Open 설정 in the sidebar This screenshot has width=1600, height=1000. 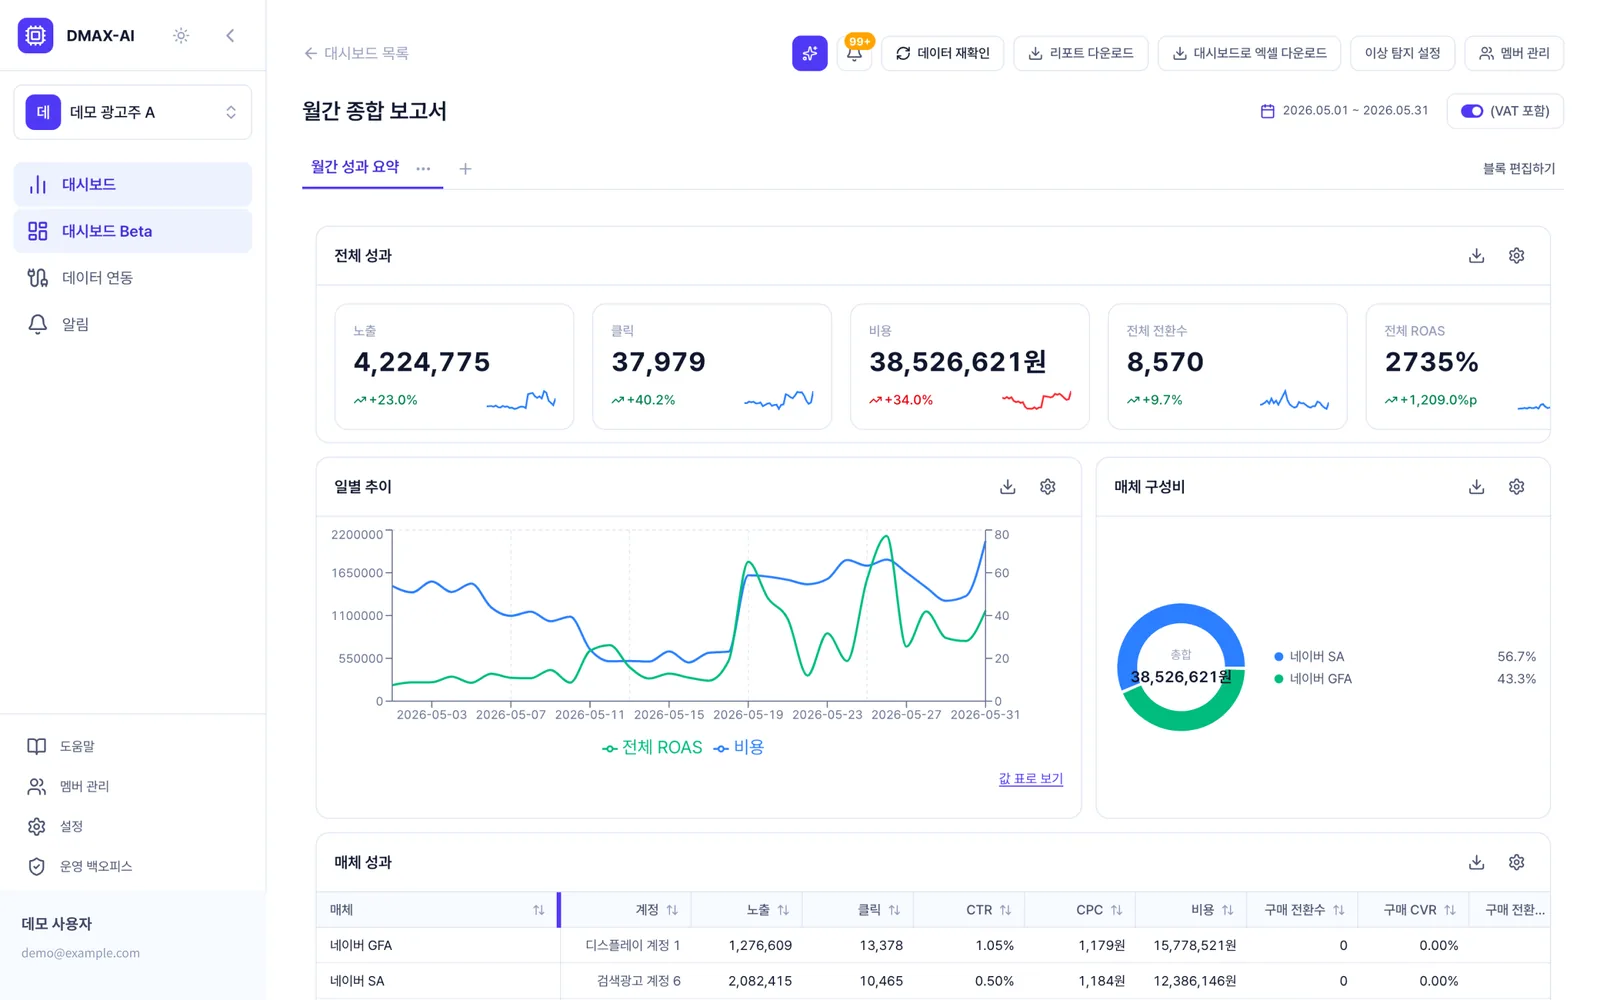[133, 826]
